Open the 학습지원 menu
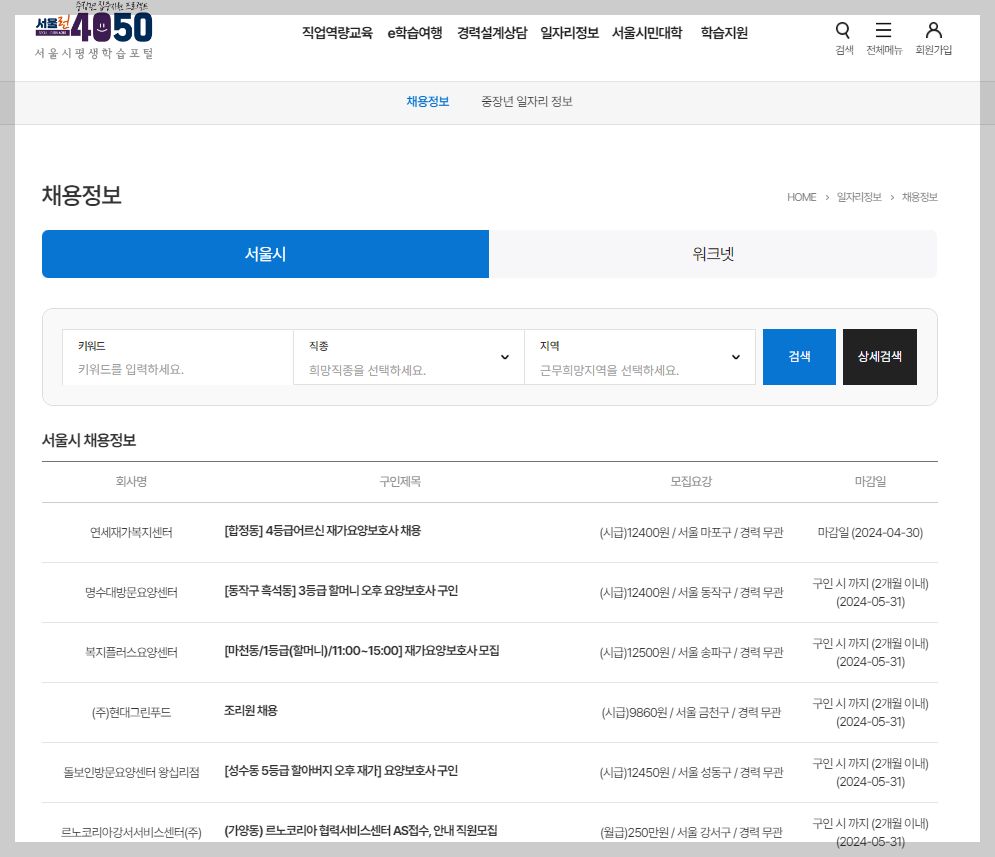Viewport: 995px width, 857px height. (x=724, y=32)
